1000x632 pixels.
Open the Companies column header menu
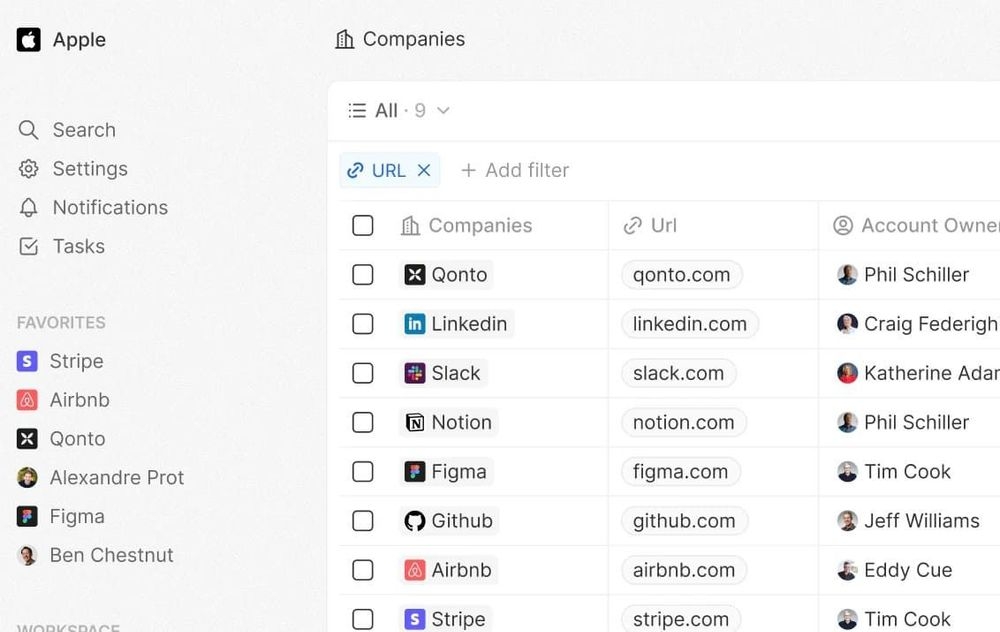tap(479, 226)
